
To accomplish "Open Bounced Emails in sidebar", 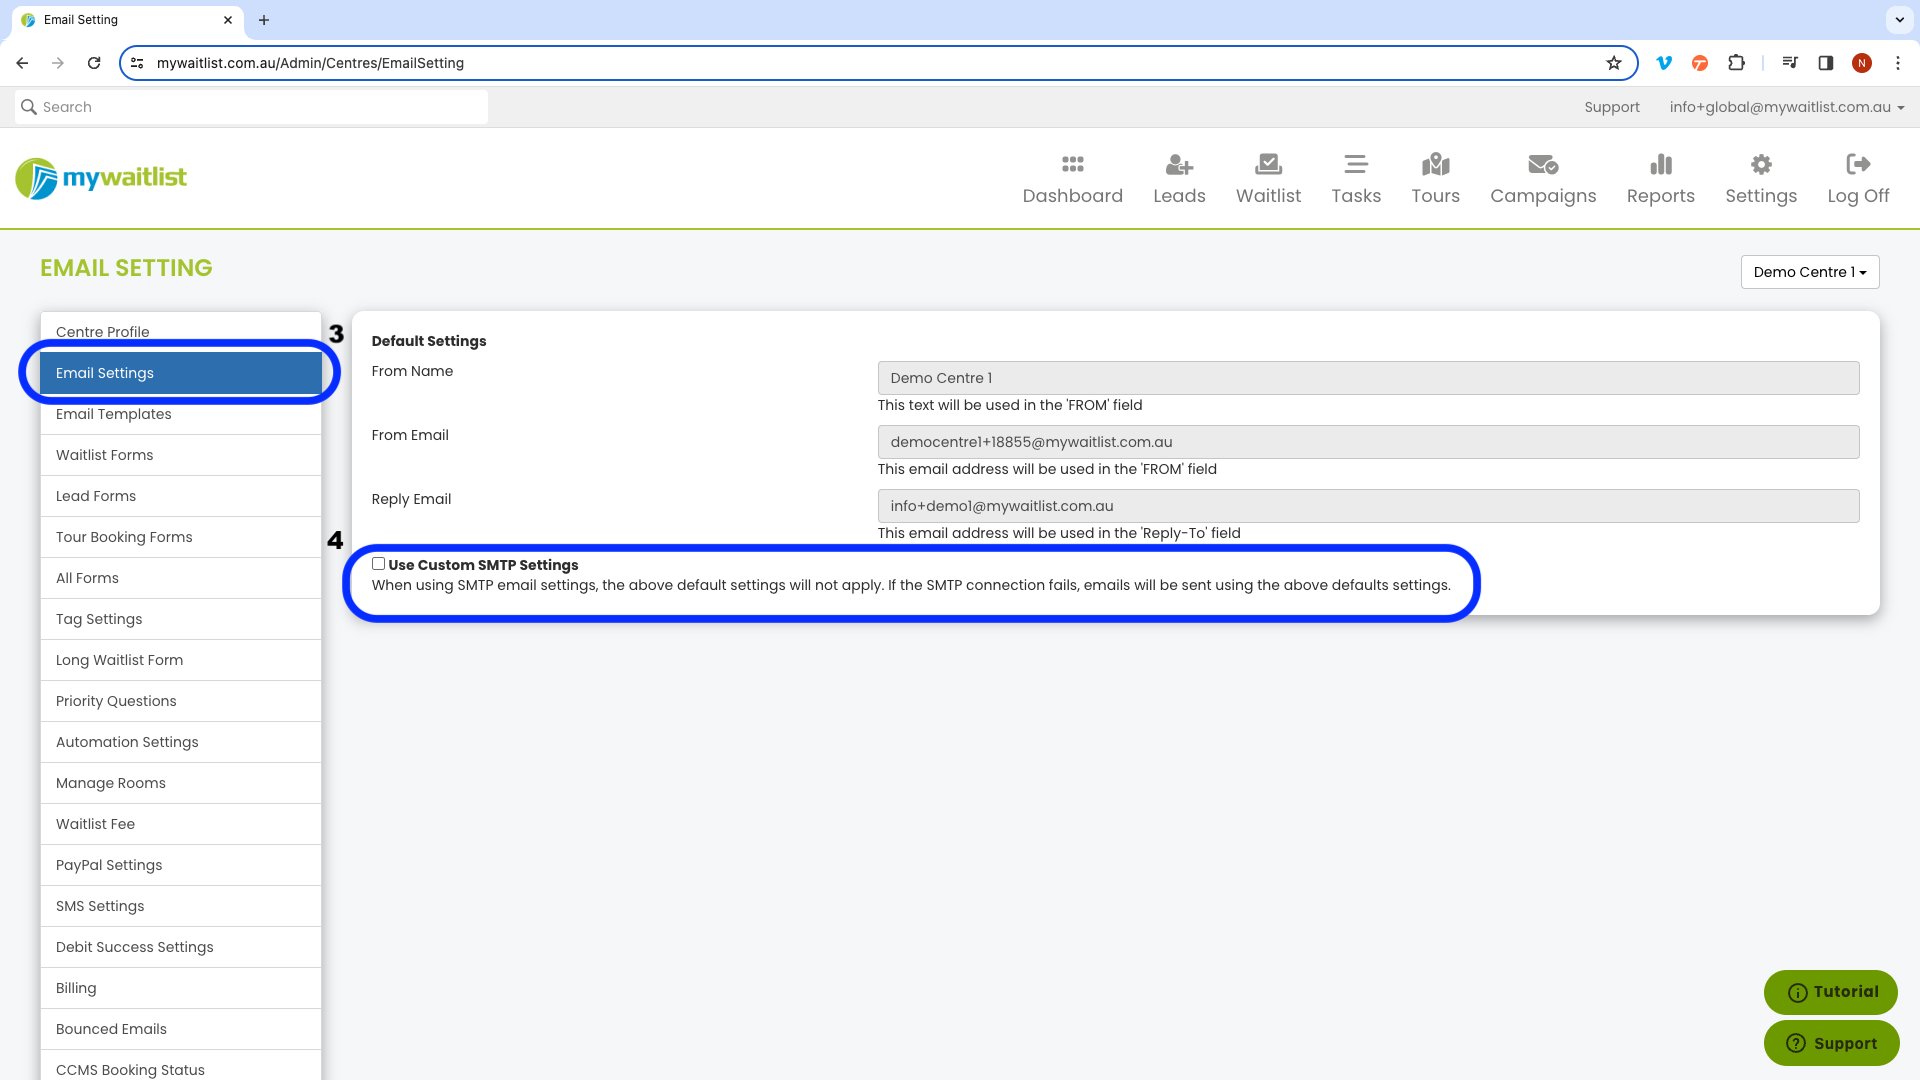I will tap(181, 1029).
